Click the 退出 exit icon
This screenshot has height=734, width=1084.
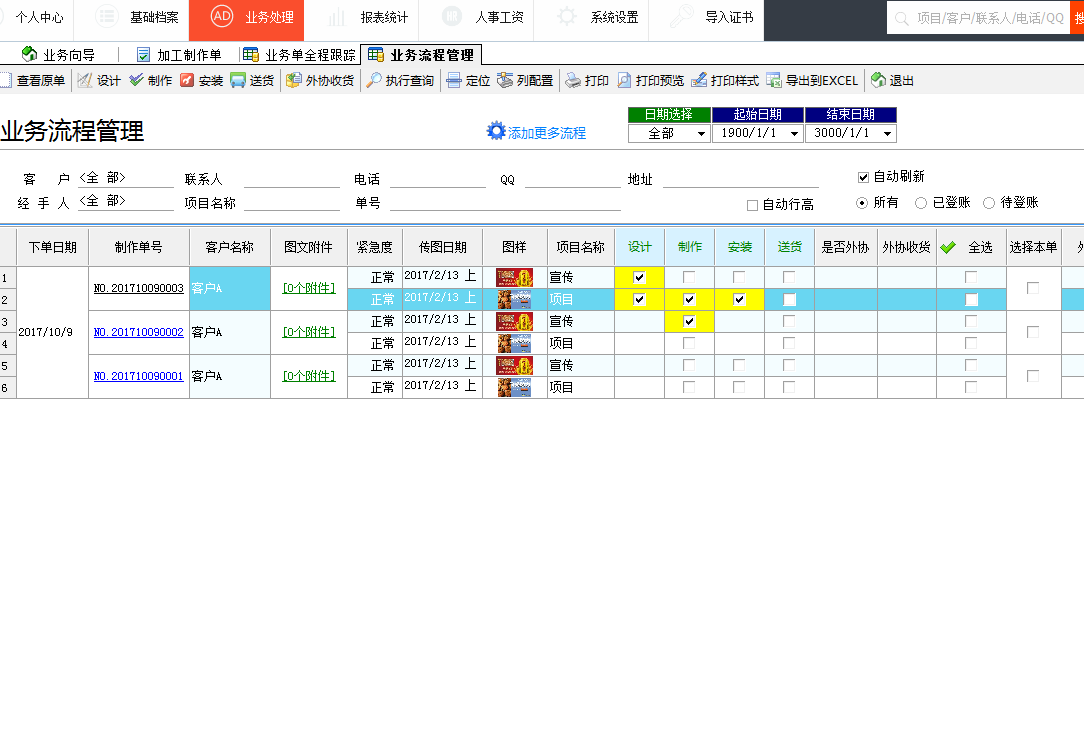879,81
